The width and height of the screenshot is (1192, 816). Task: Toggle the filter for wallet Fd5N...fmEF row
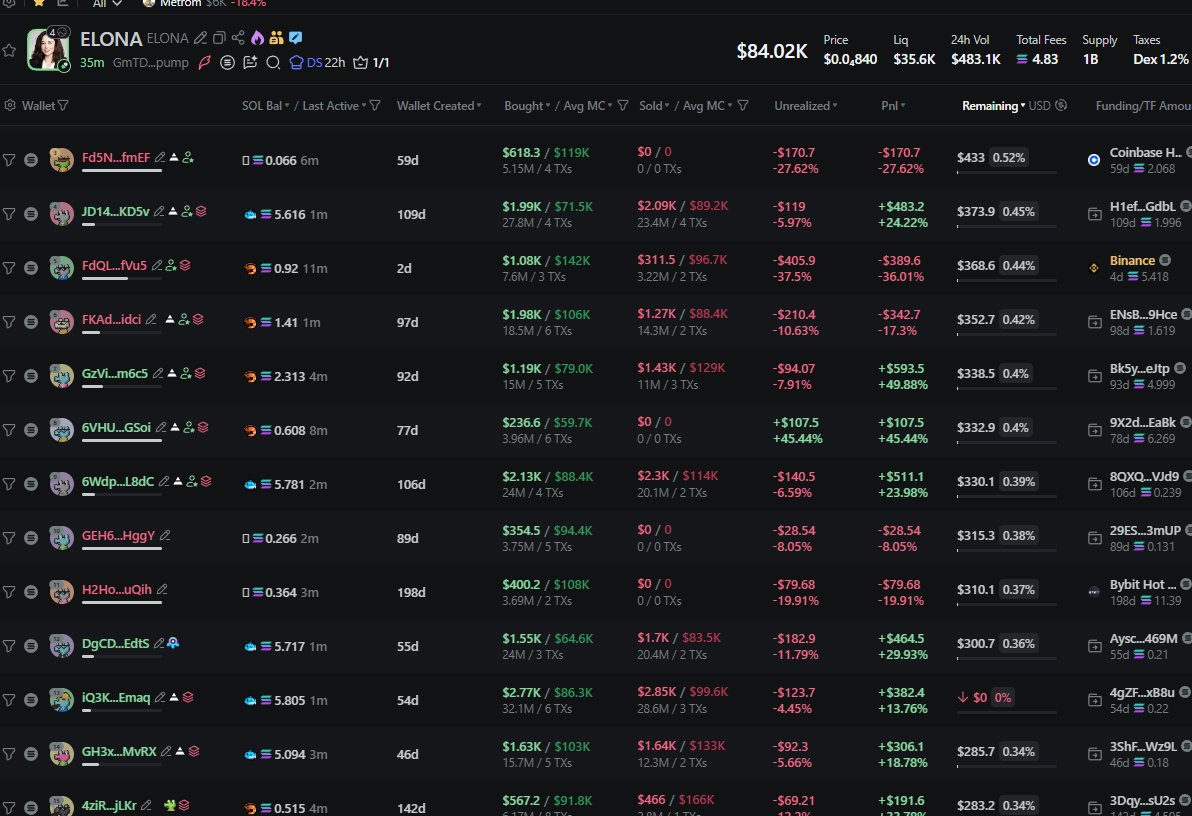pos(9,158)
